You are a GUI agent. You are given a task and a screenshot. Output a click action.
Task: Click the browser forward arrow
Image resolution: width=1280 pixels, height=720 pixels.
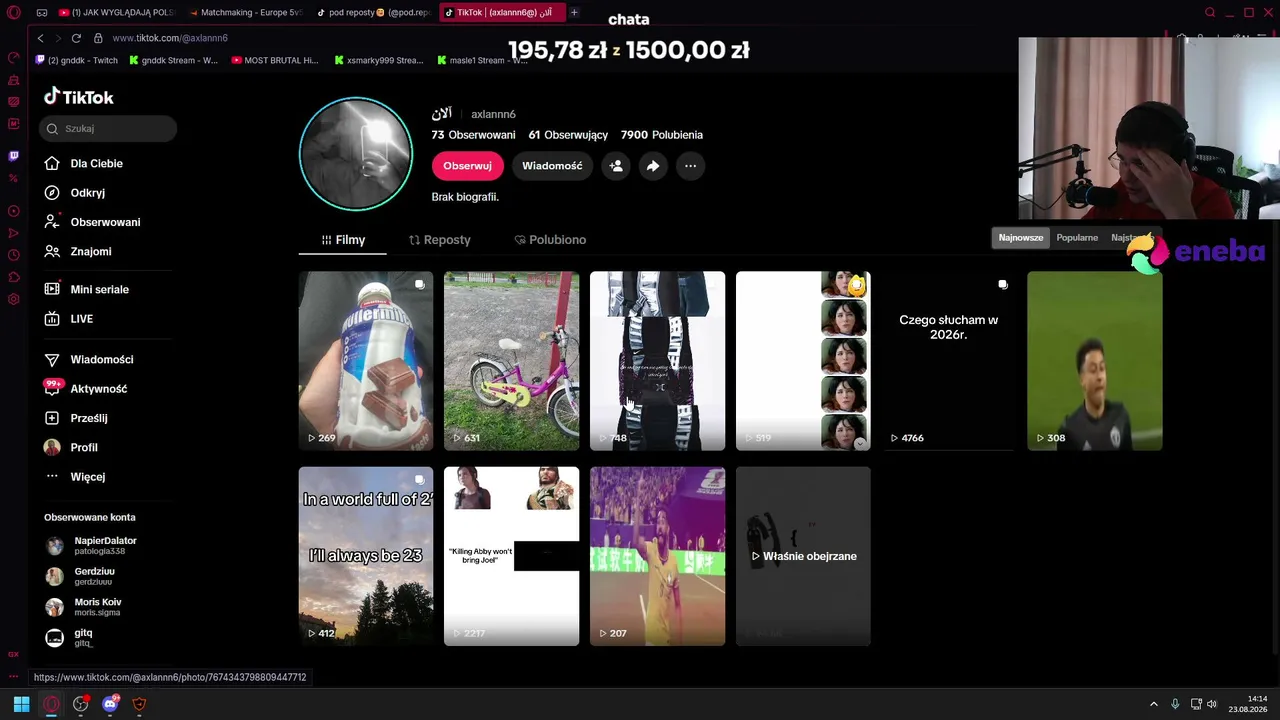coord(58,38)
